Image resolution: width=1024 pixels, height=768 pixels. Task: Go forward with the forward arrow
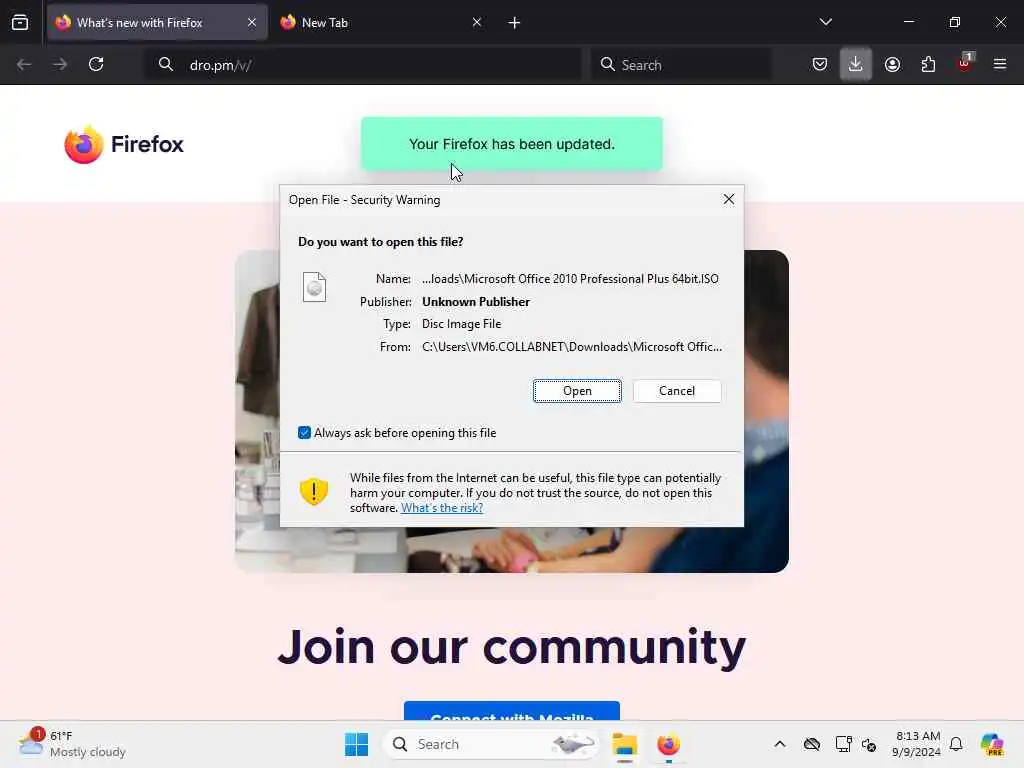click(60, 64)
